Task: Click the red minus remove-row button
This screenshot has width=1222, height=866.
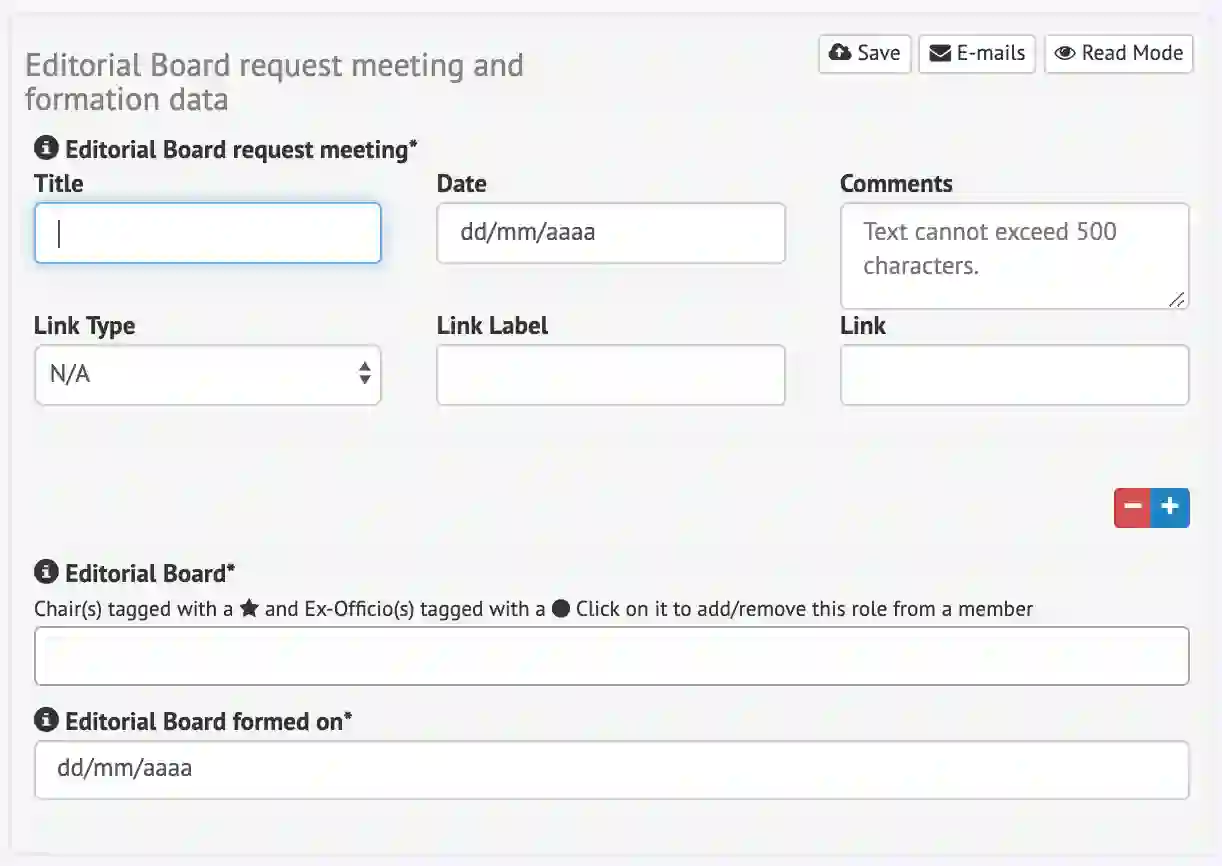Action: pos(1132,508)
